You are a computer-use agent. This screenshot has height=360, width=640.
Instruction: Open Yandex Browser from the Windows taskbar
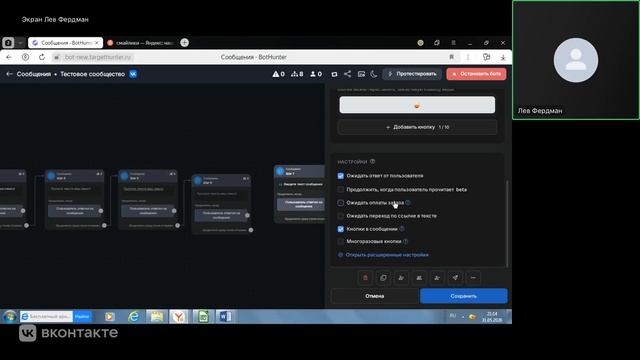[x=179, y=316]
